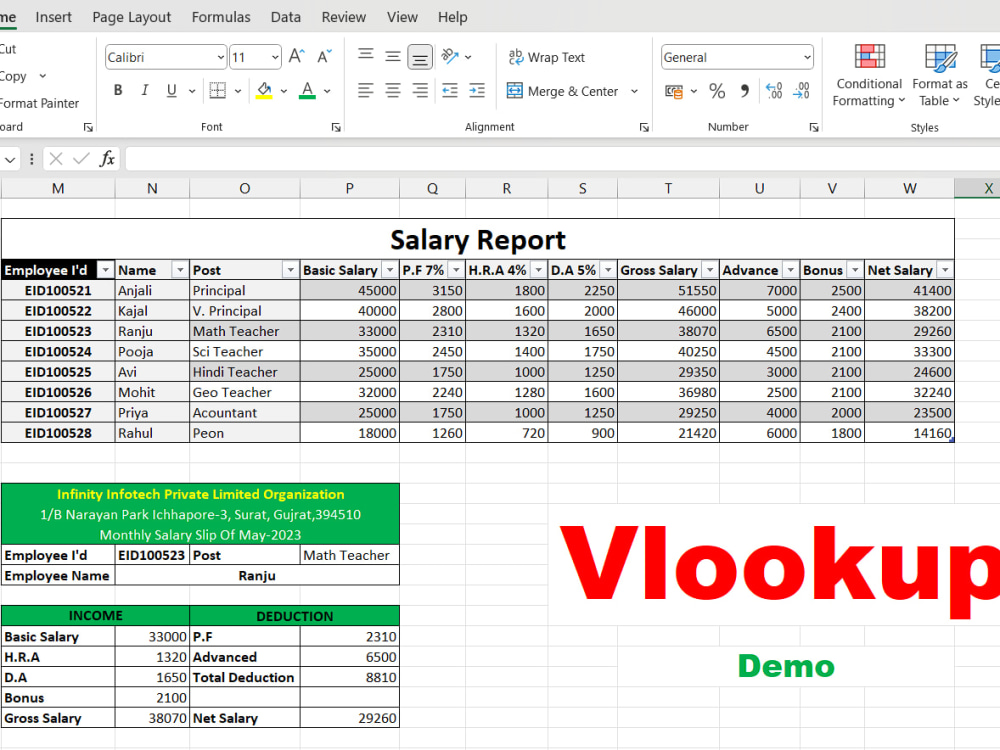
Task: Open the Review ribbon tab
Action: [x=343, y=16]
